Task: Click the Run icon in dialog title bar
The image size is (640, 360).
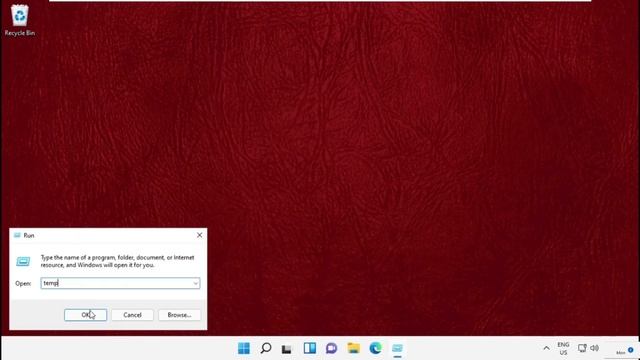Action: tap(17, 235)
